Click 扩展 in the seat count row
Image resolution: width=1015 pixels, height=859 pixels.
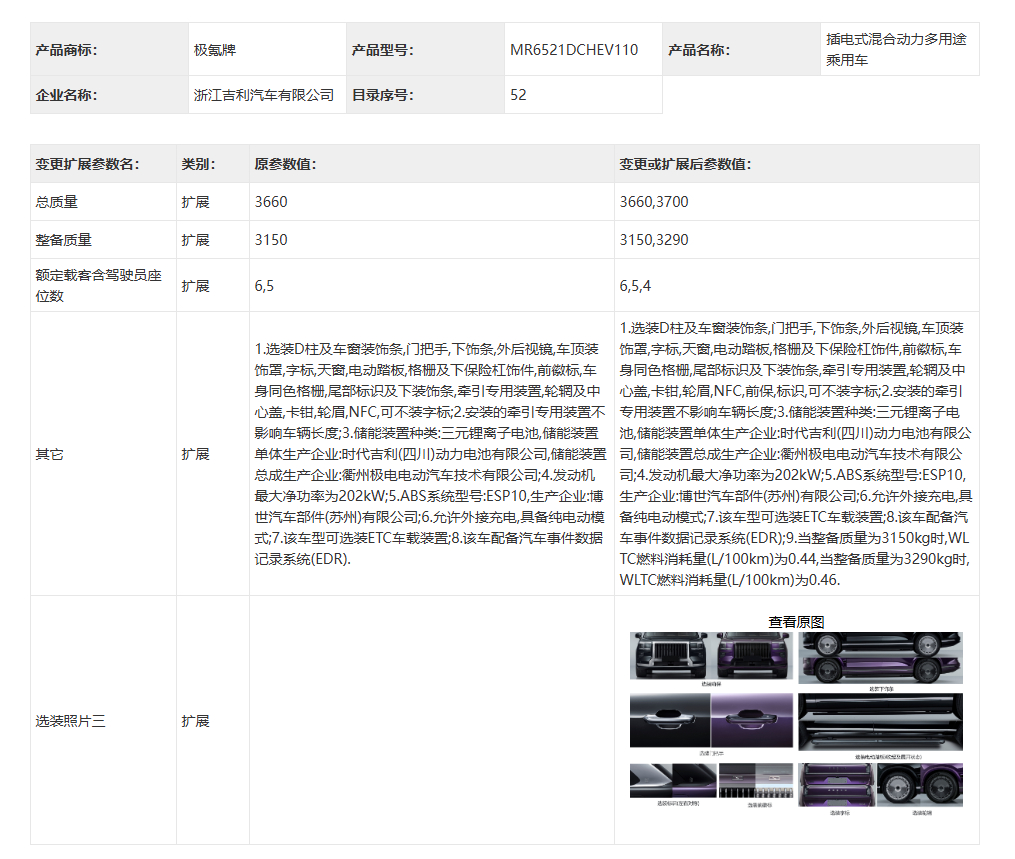coord(195,286)
